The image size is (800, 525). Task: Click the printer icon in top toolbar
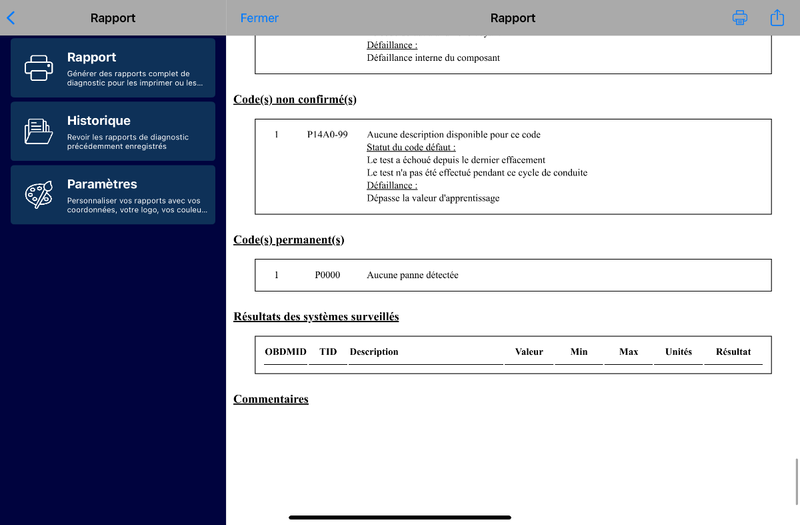(740, 18)
